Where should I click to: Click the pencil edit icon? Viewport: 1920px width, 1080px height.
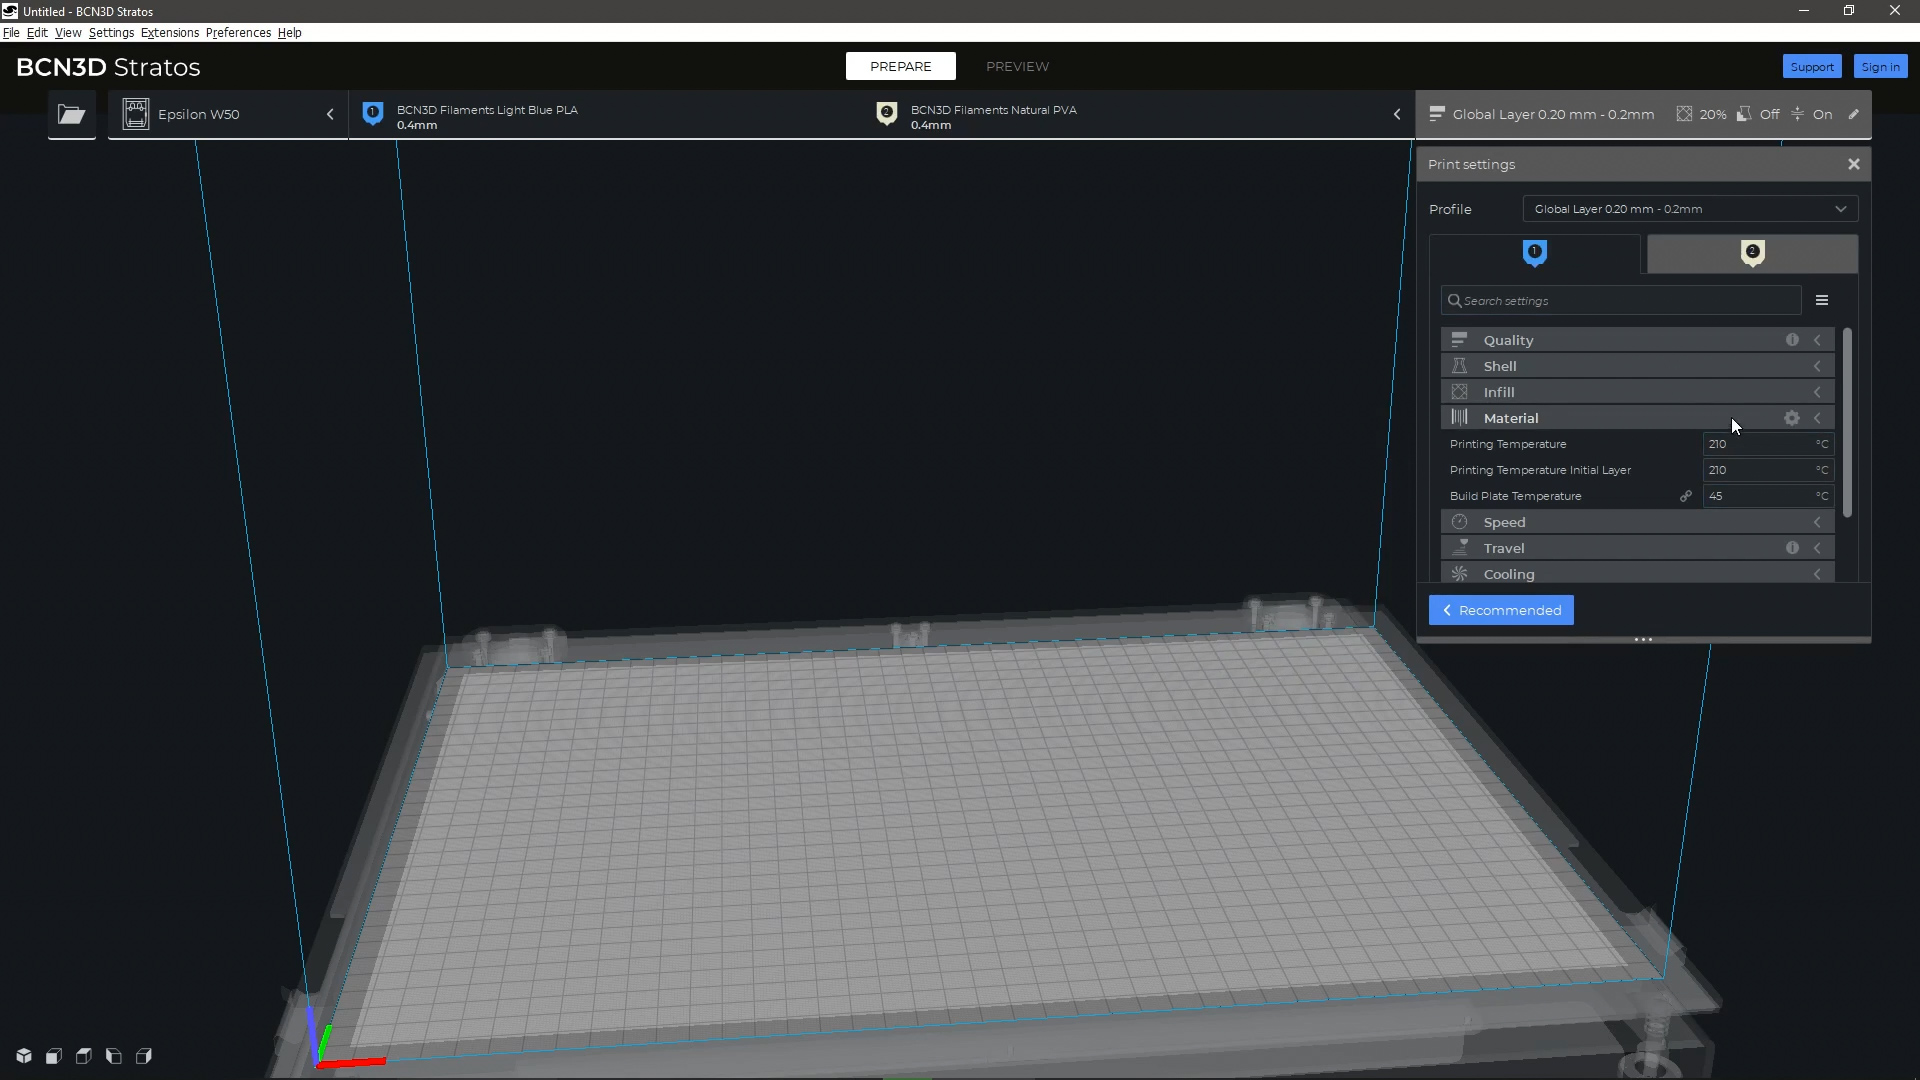point(1853,114)
